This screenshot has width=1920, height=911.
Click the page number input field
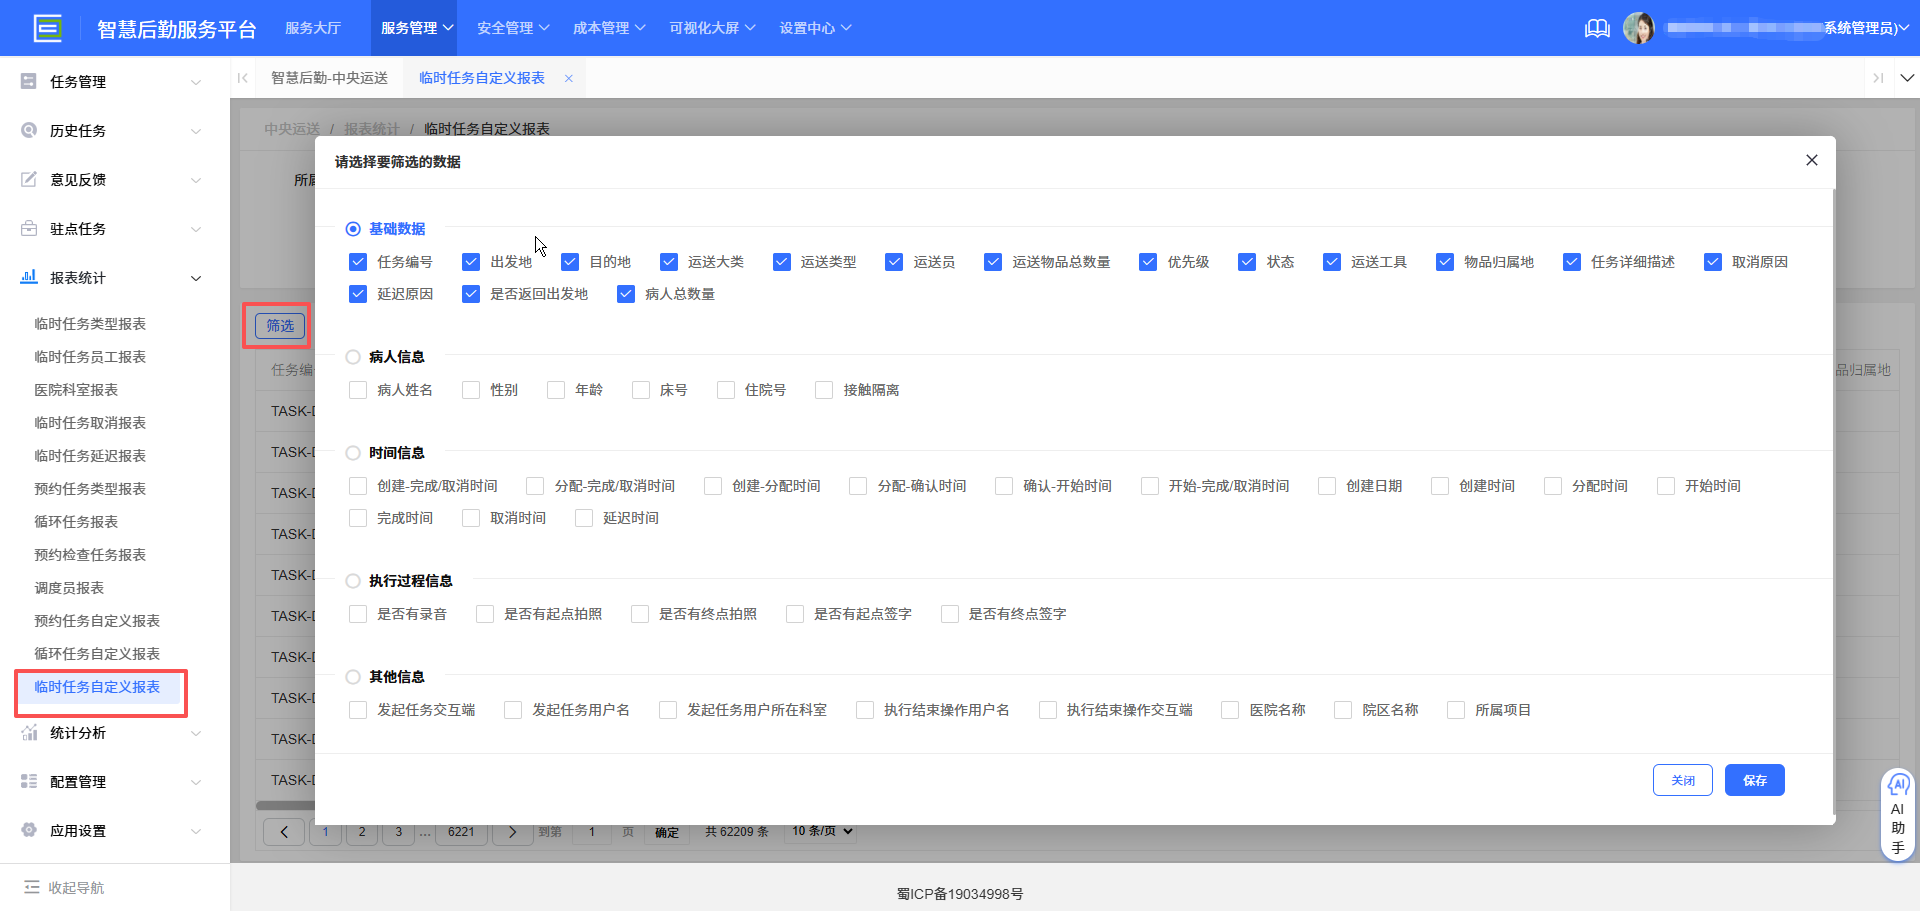tap(591, 831)
